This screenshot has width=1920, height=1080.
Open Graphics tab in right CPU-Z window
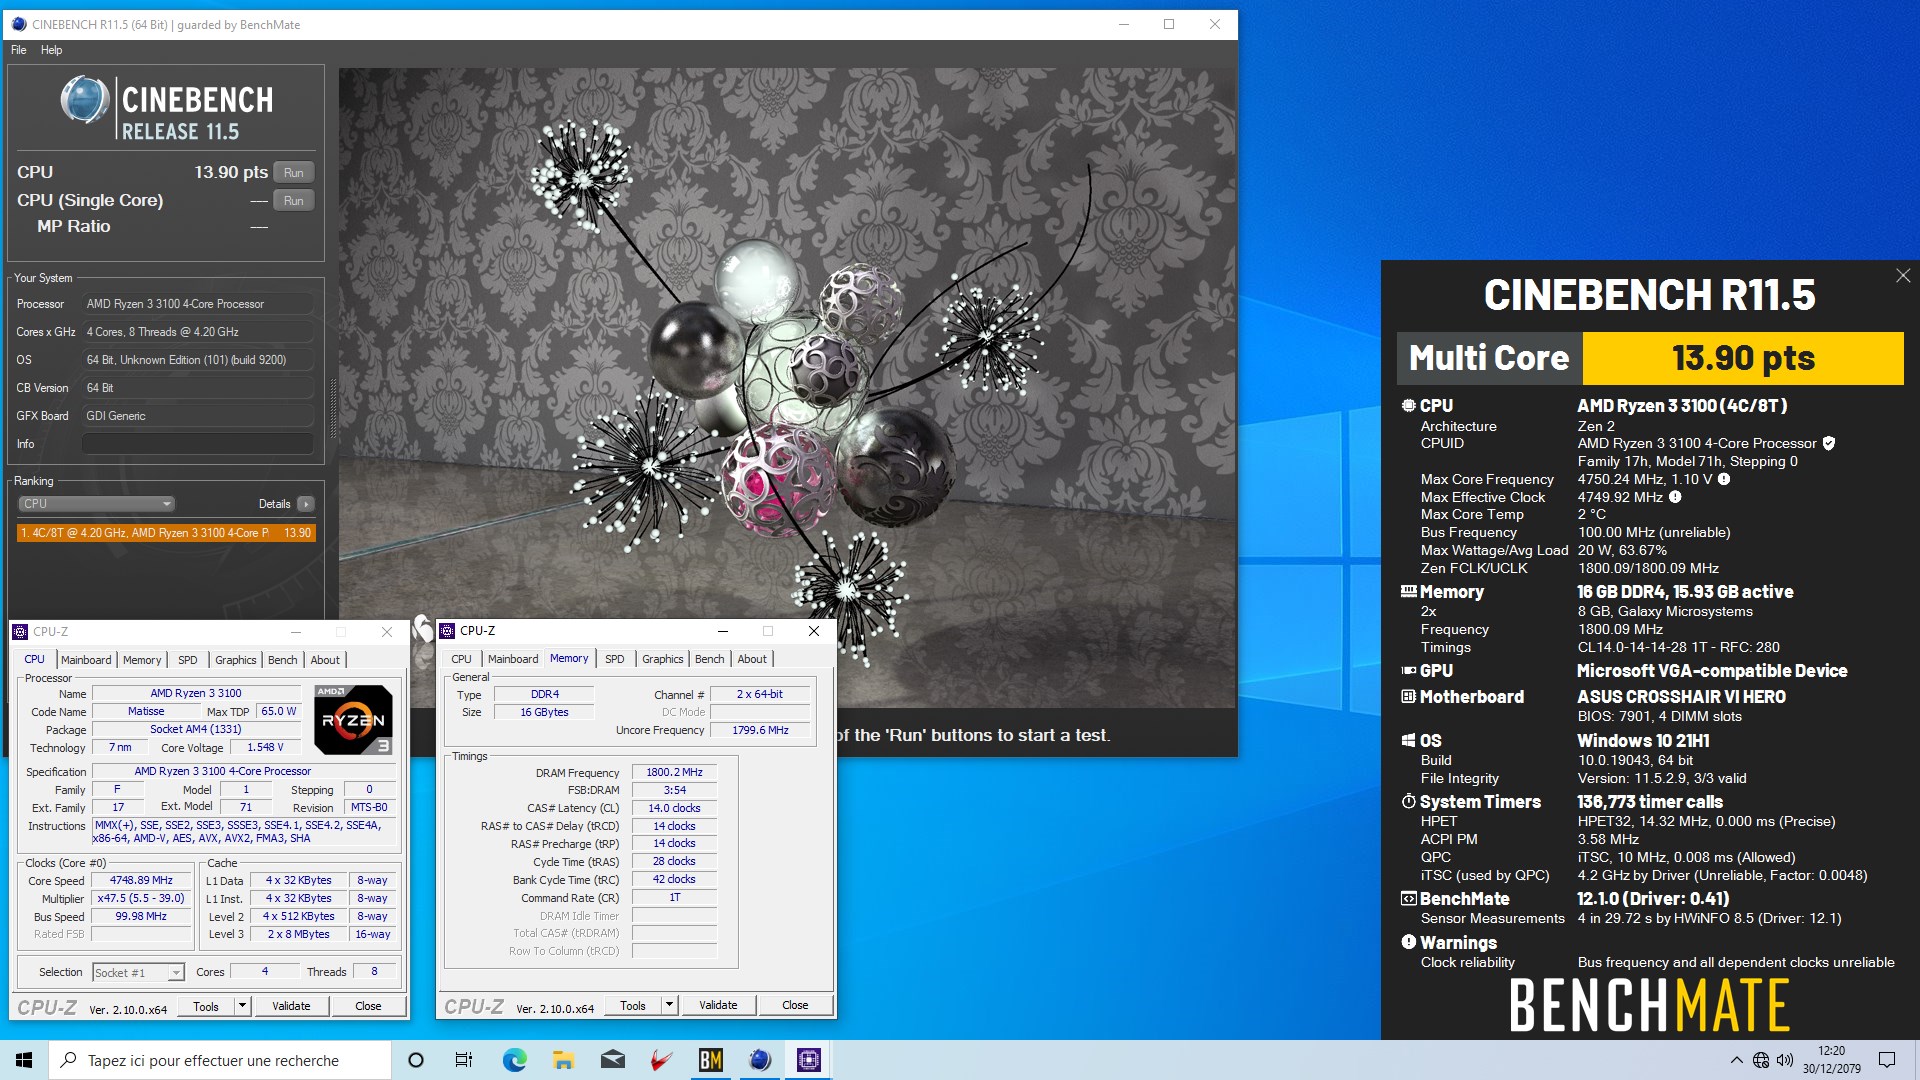[x=663, y=659]
